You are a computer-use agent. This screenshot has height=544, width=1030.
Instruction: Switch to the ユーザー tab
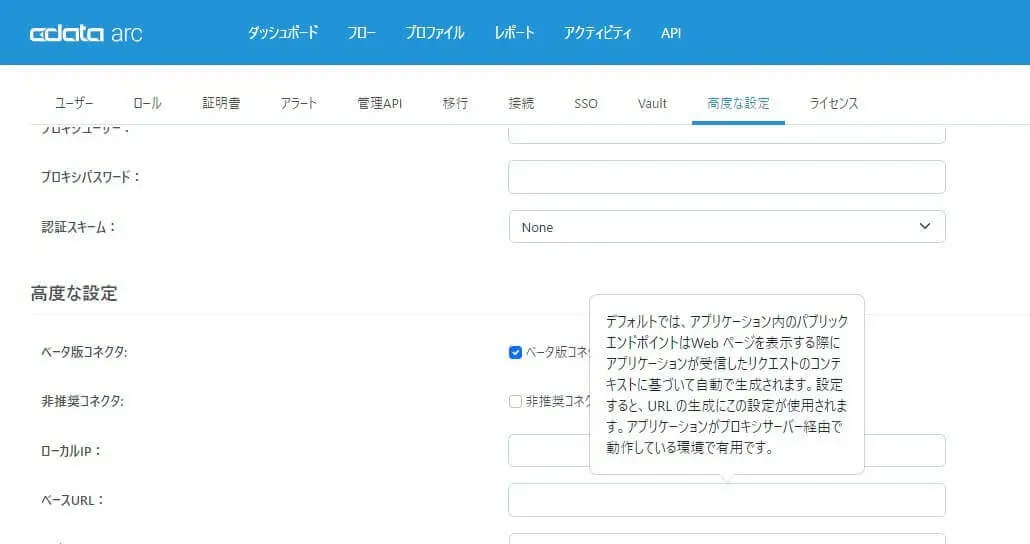74,103
